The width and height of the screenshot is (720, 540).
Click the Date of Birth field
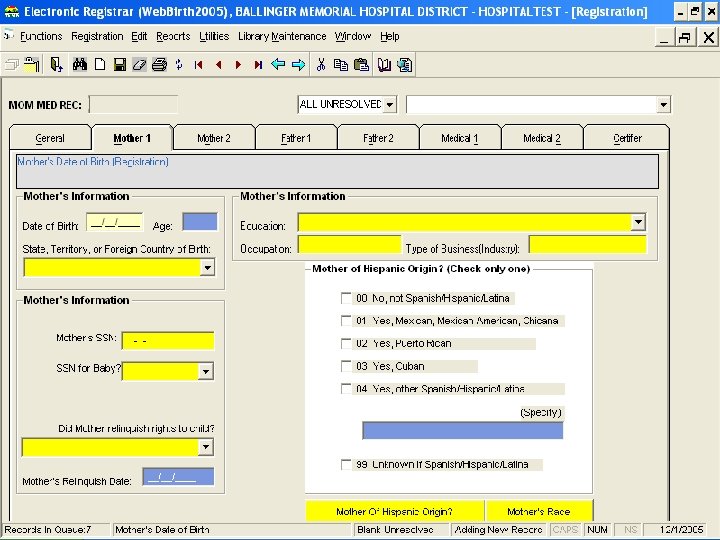[x=115, y=222]
